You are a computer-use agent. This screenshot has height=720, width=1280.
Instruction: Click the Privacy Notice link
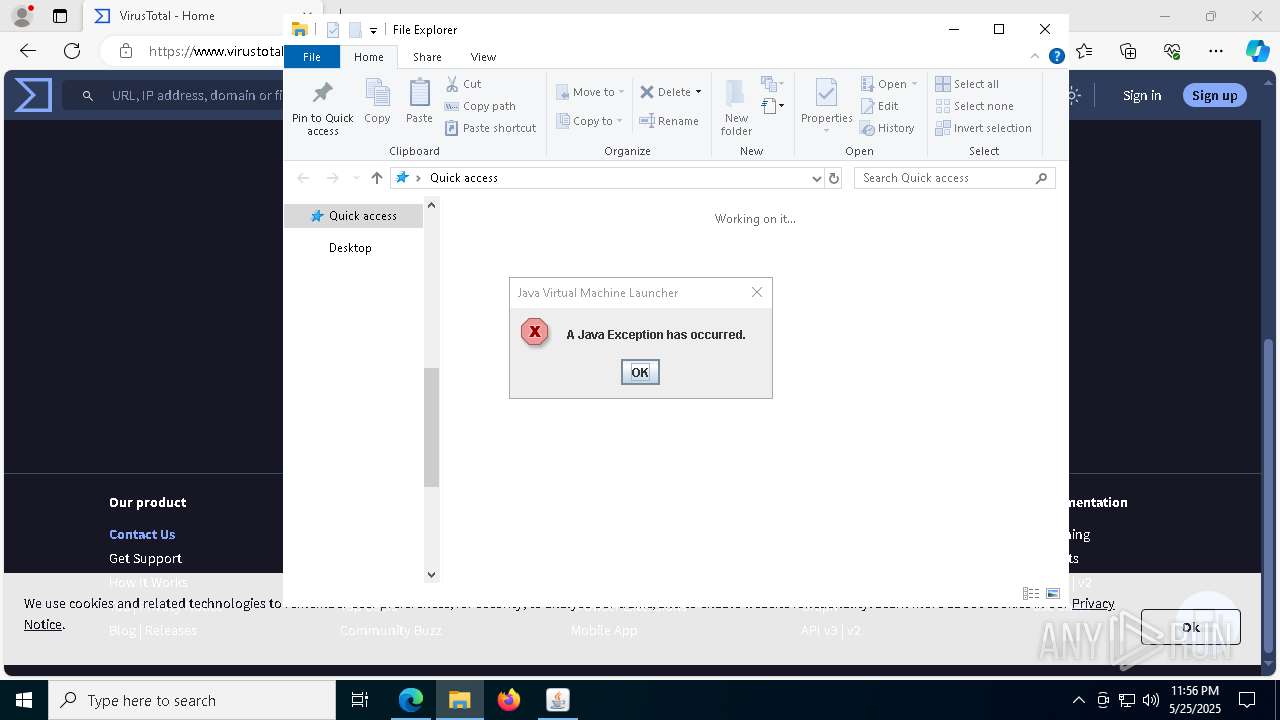tap(1093, 603)
